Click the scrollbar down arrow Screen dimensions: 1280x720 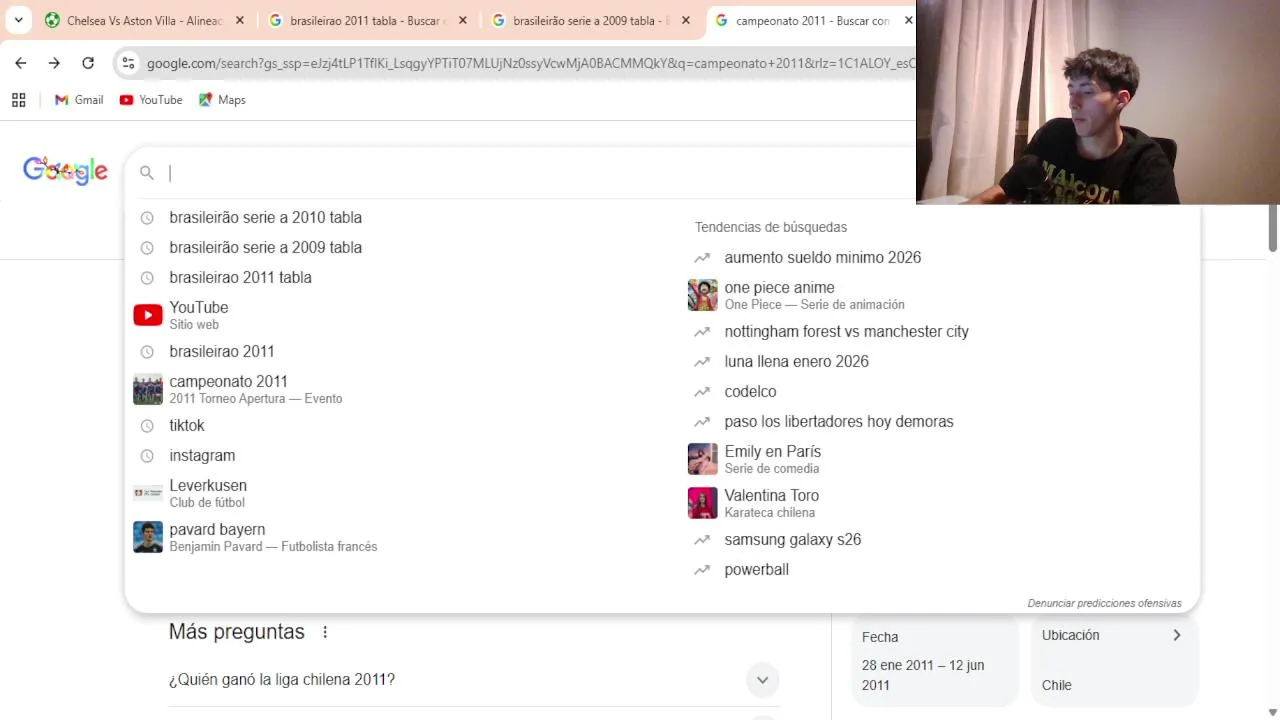(x=1273, y=712)
